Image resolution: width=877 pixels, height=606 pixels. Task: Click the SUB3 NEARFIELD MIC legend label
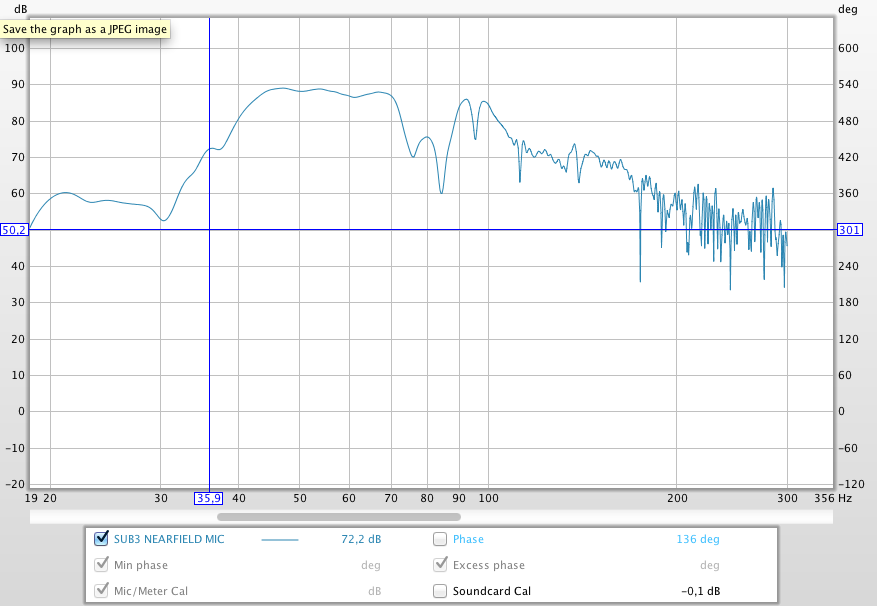(x=169, y=539)
